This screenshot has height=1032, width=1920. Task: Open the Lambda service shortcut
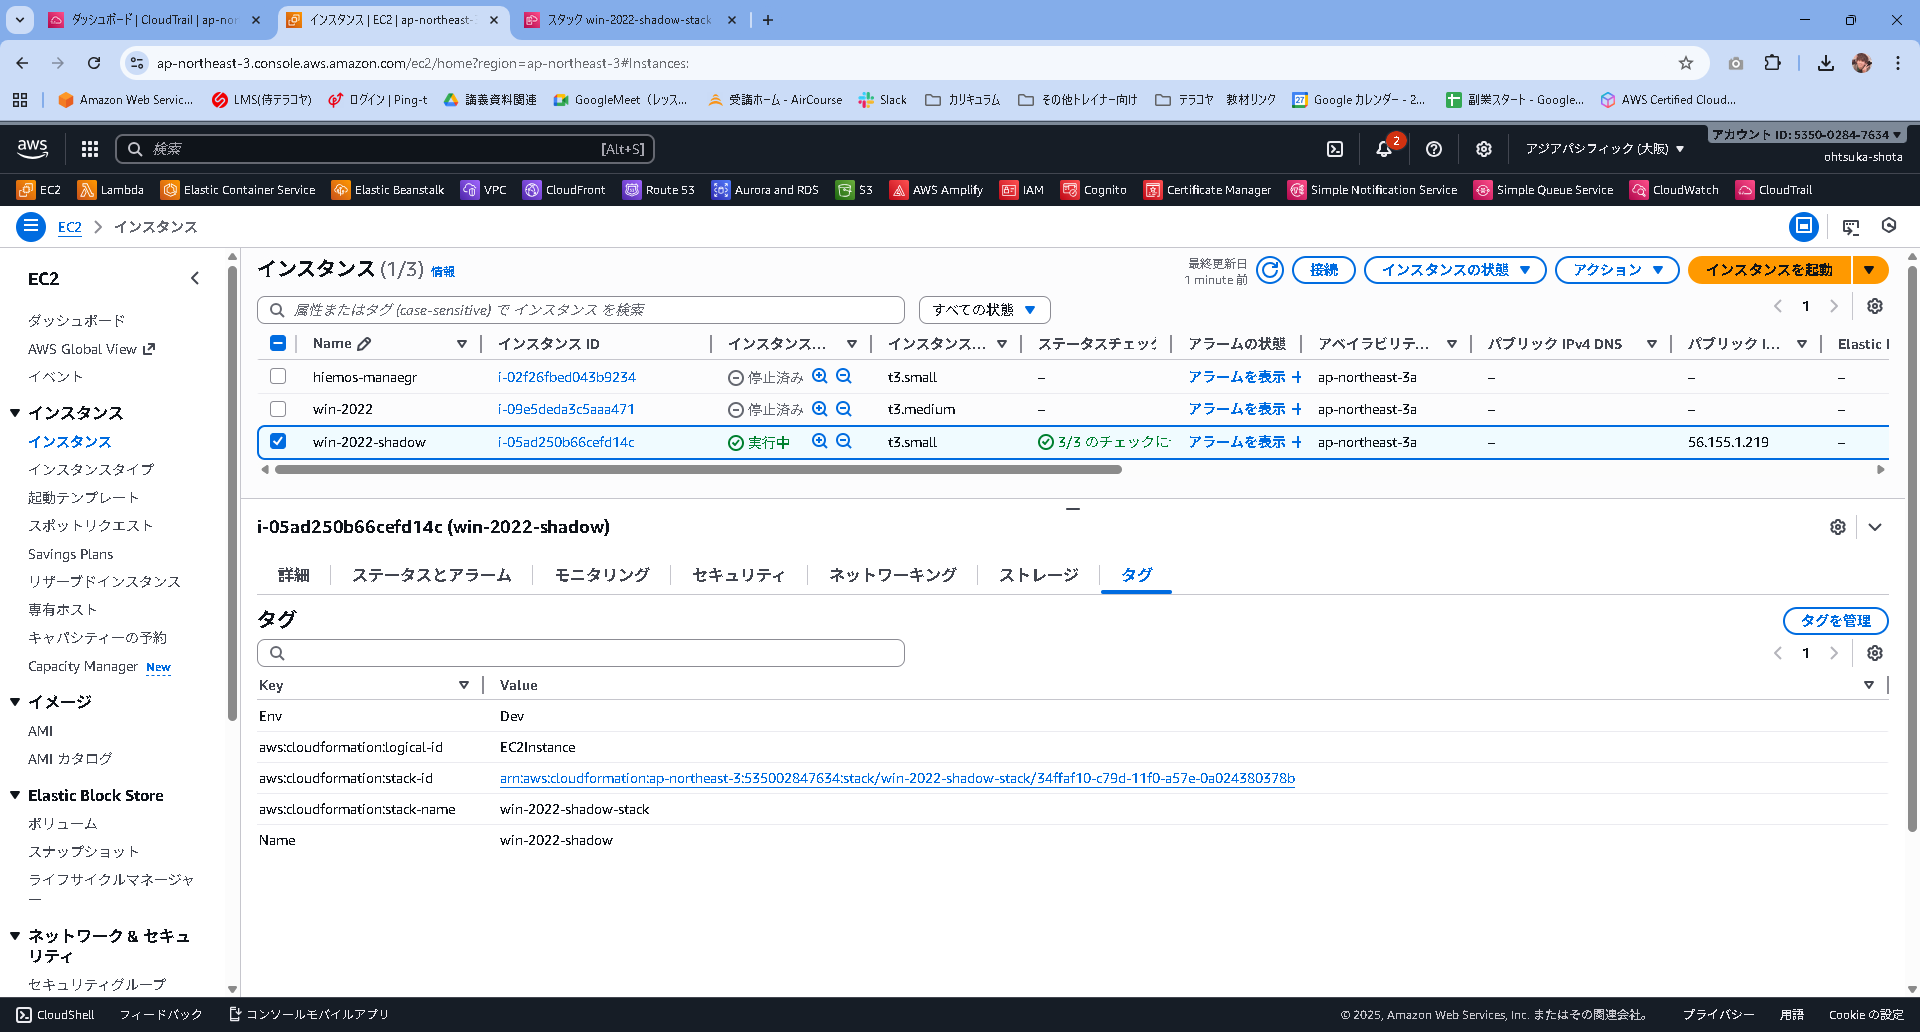[x=111, y=190]
